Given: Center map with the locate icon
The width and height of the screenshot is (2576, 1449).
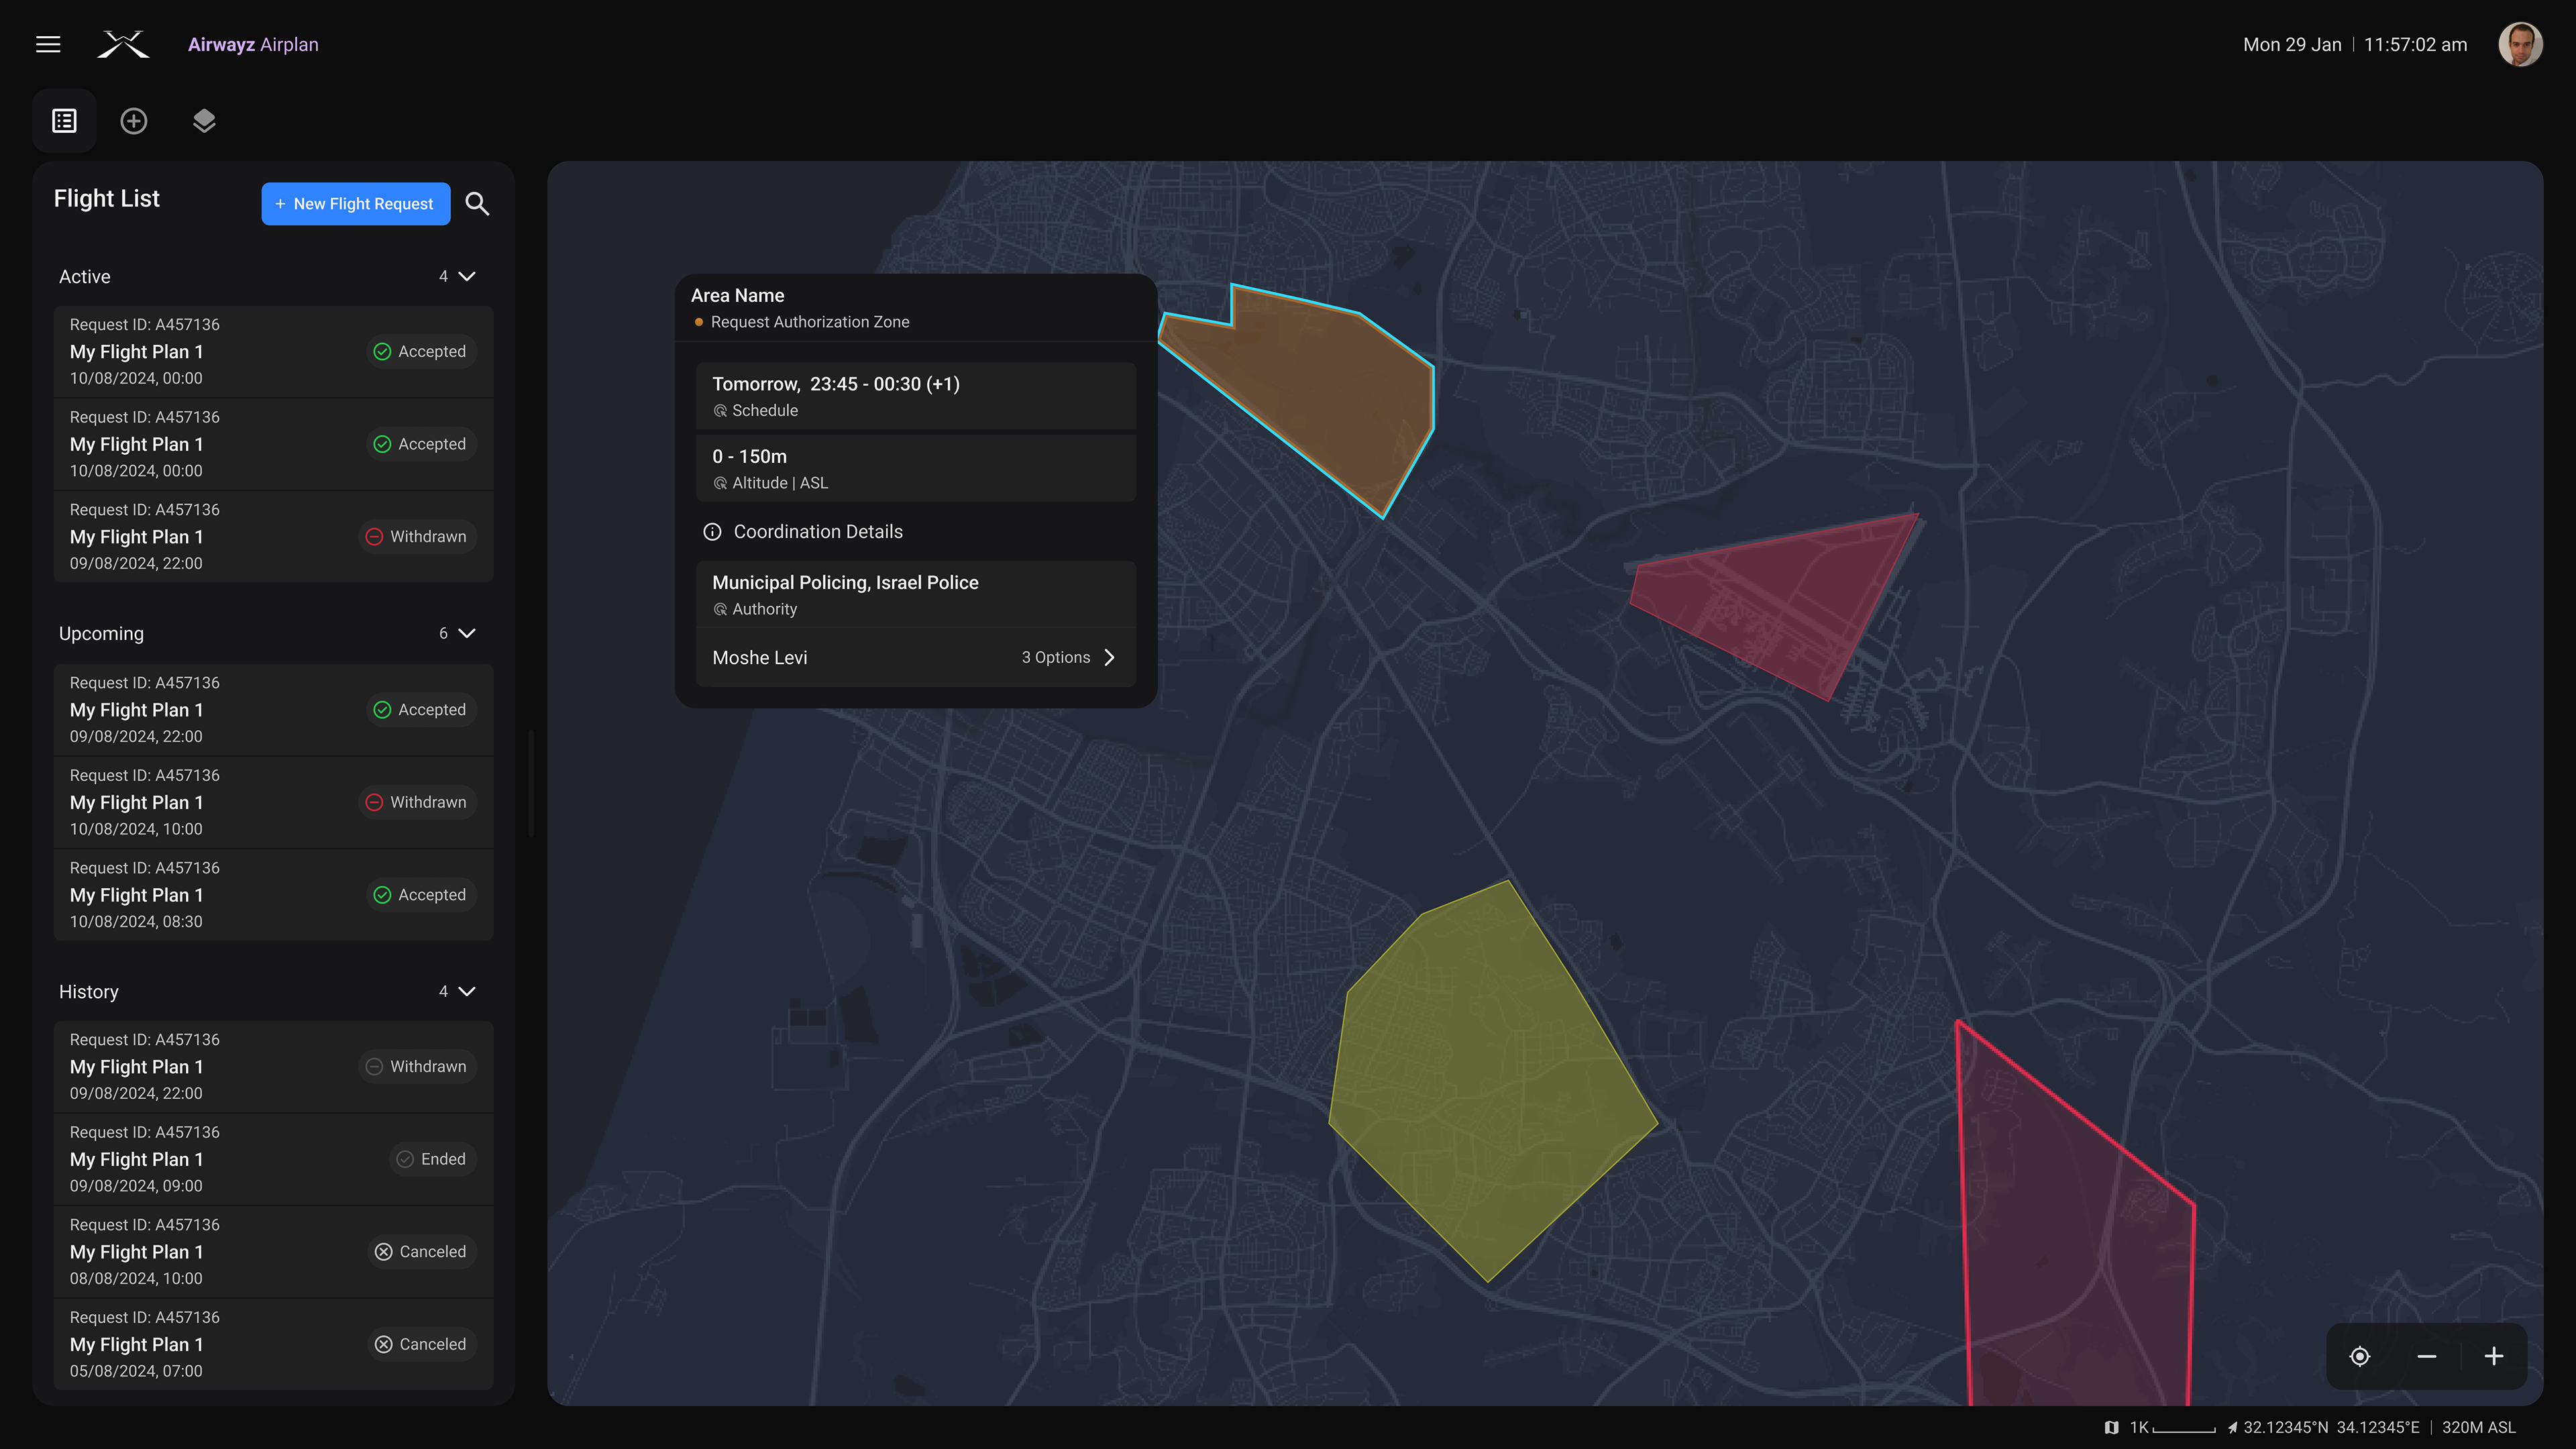Looking at the screenshot, I should tap(2360, 1357).
